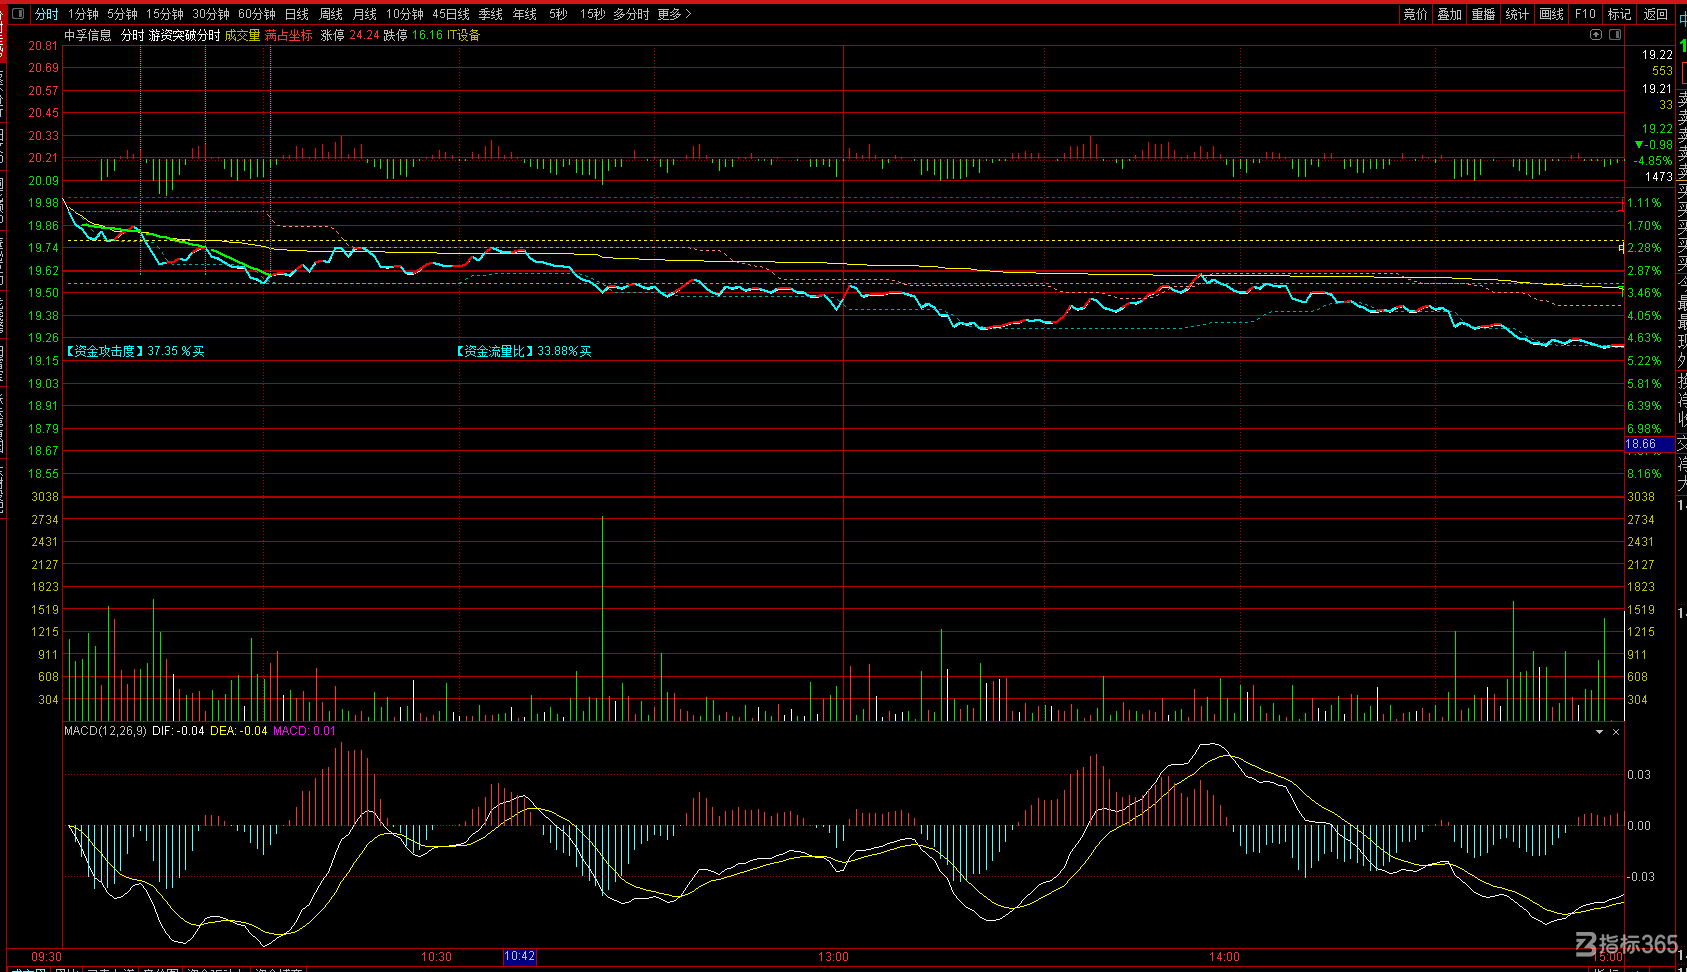This screenshot has width=1687, height=972.
Task: Open the 季线 quarterly chart
Action: point(491,14)
